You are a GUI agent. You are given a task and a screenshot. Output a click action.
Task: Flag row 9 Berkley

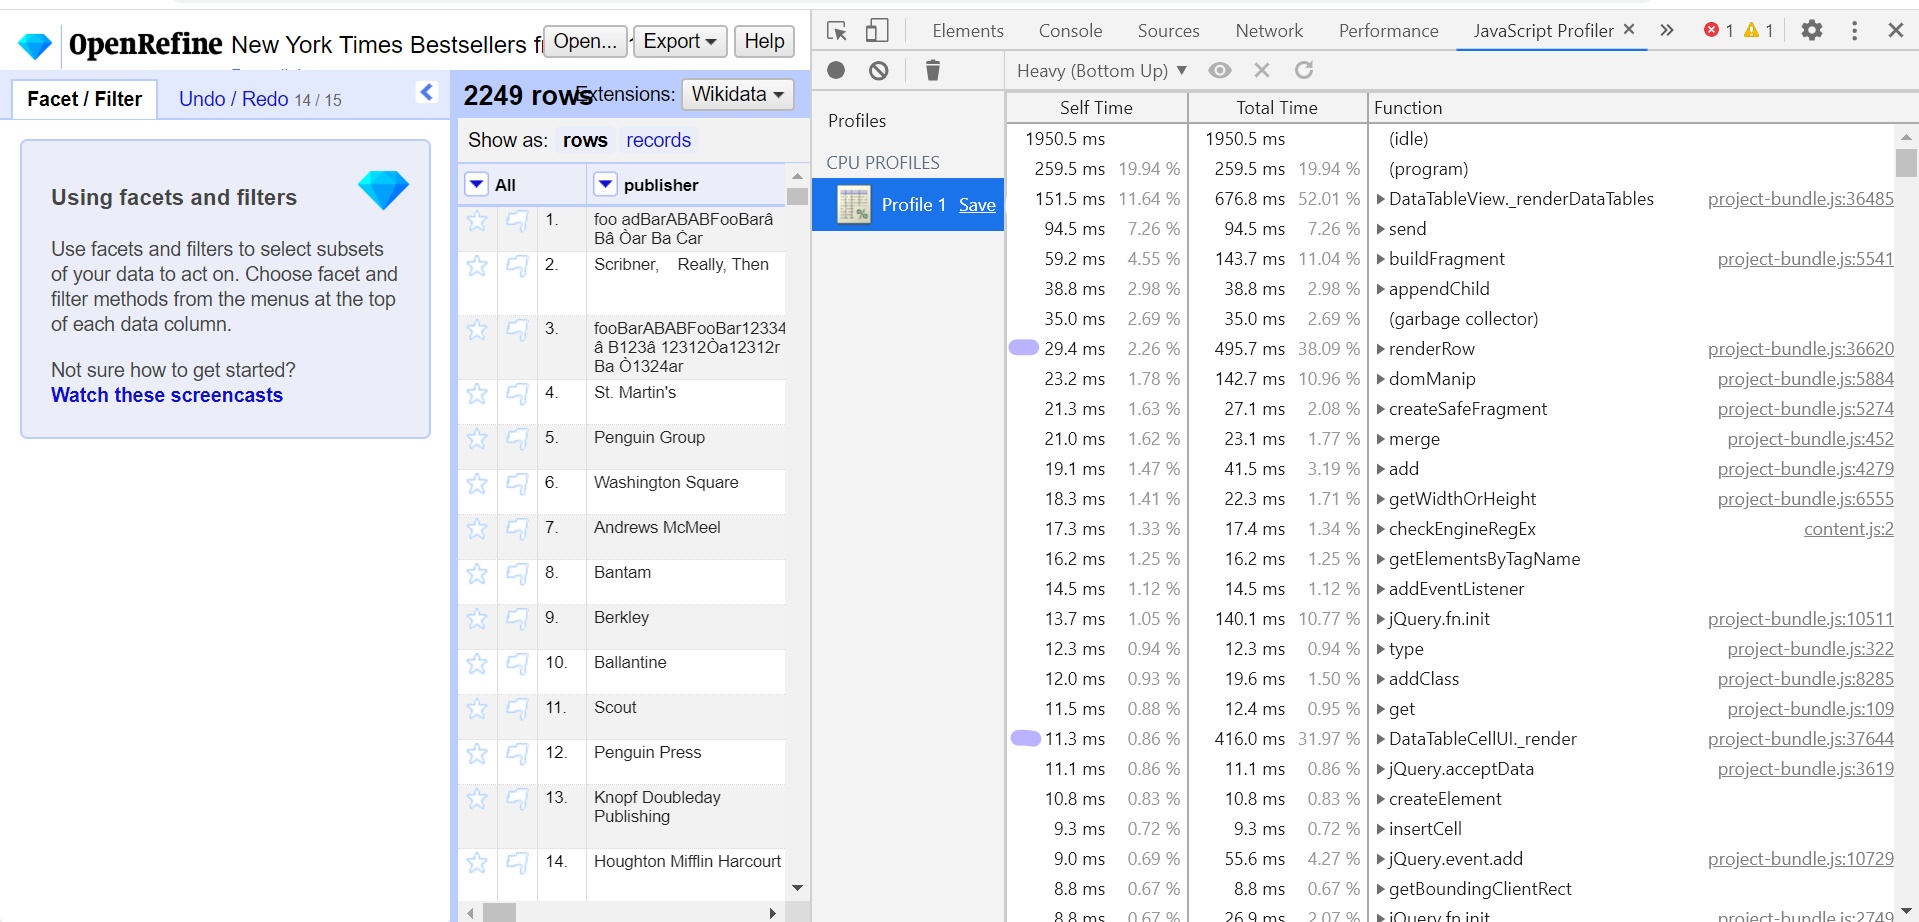(x=517, y=618)
